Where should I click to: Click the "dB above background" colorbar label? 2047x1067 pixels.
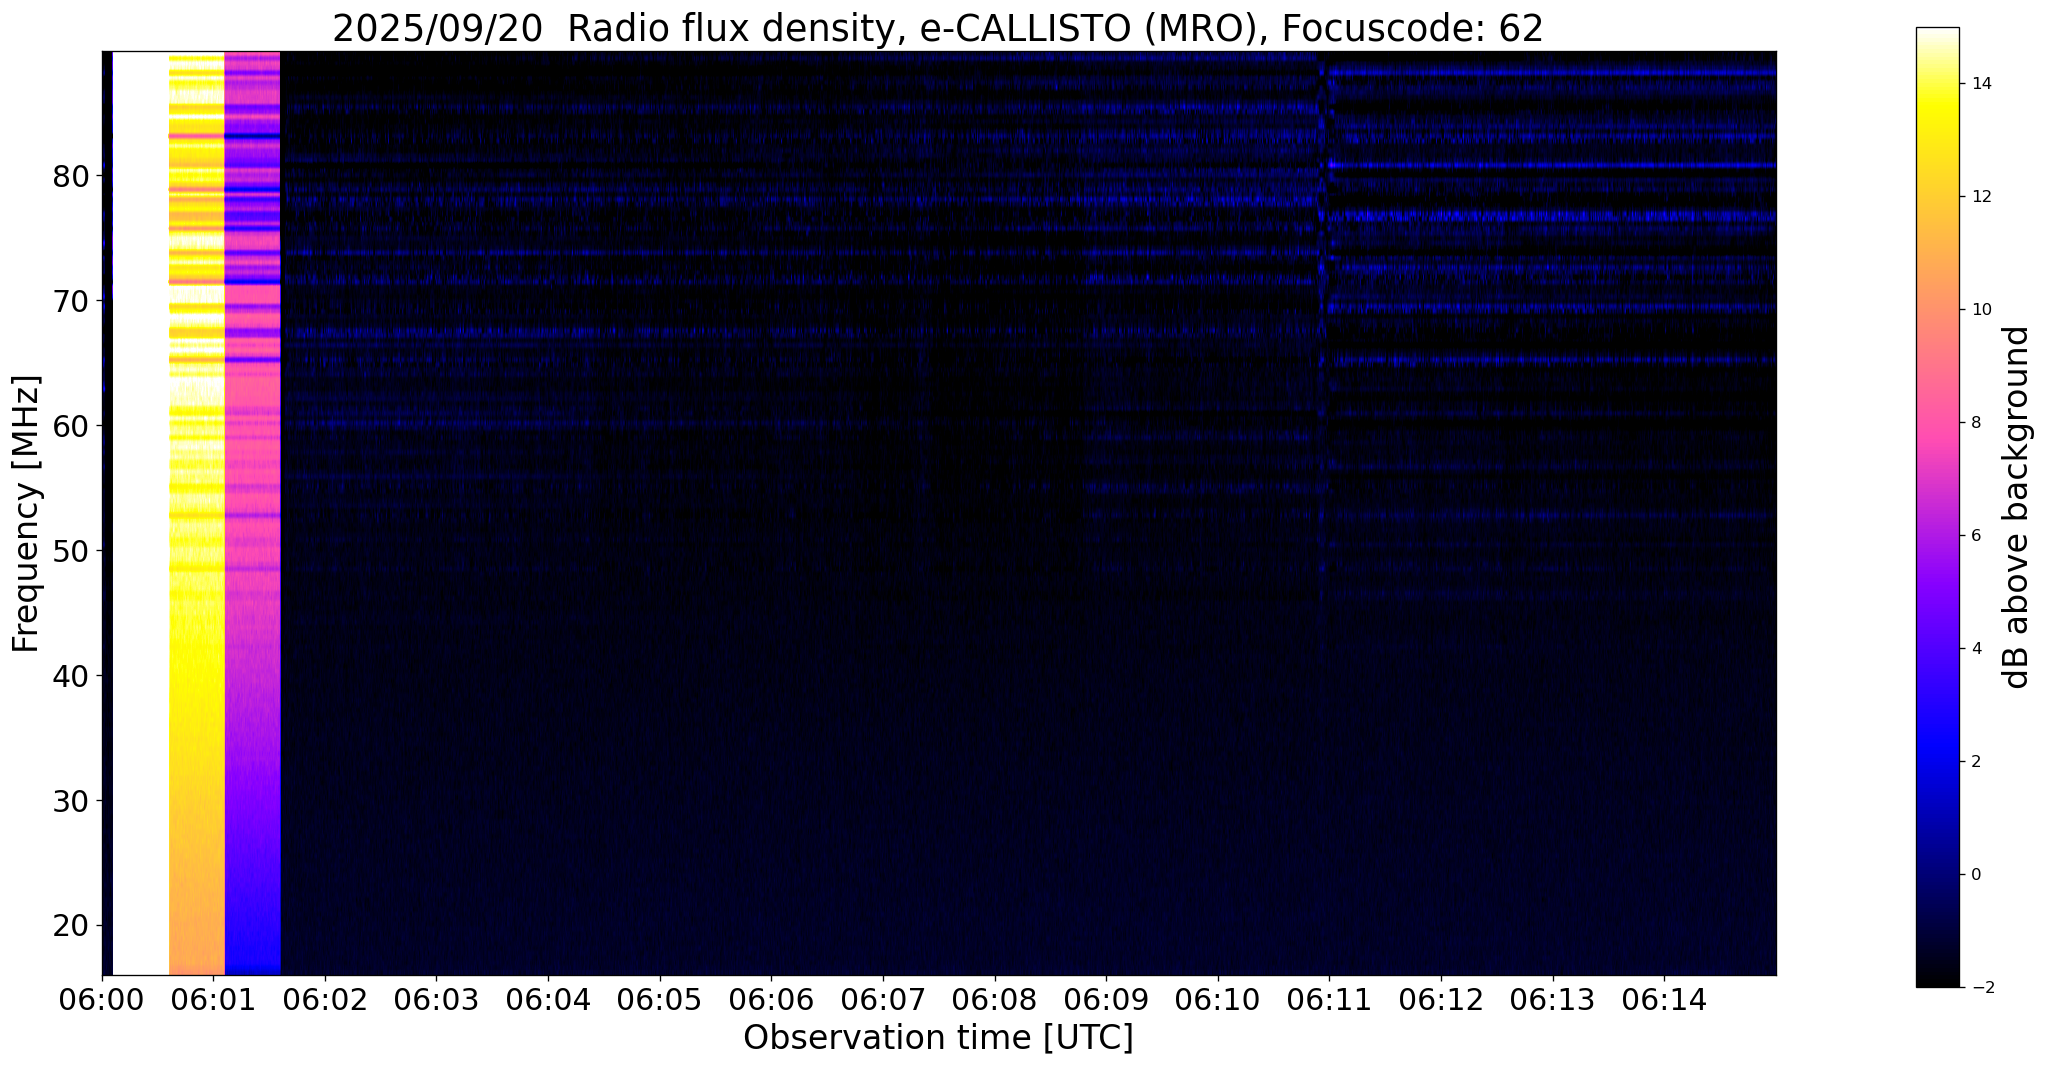pos(2017,507)
